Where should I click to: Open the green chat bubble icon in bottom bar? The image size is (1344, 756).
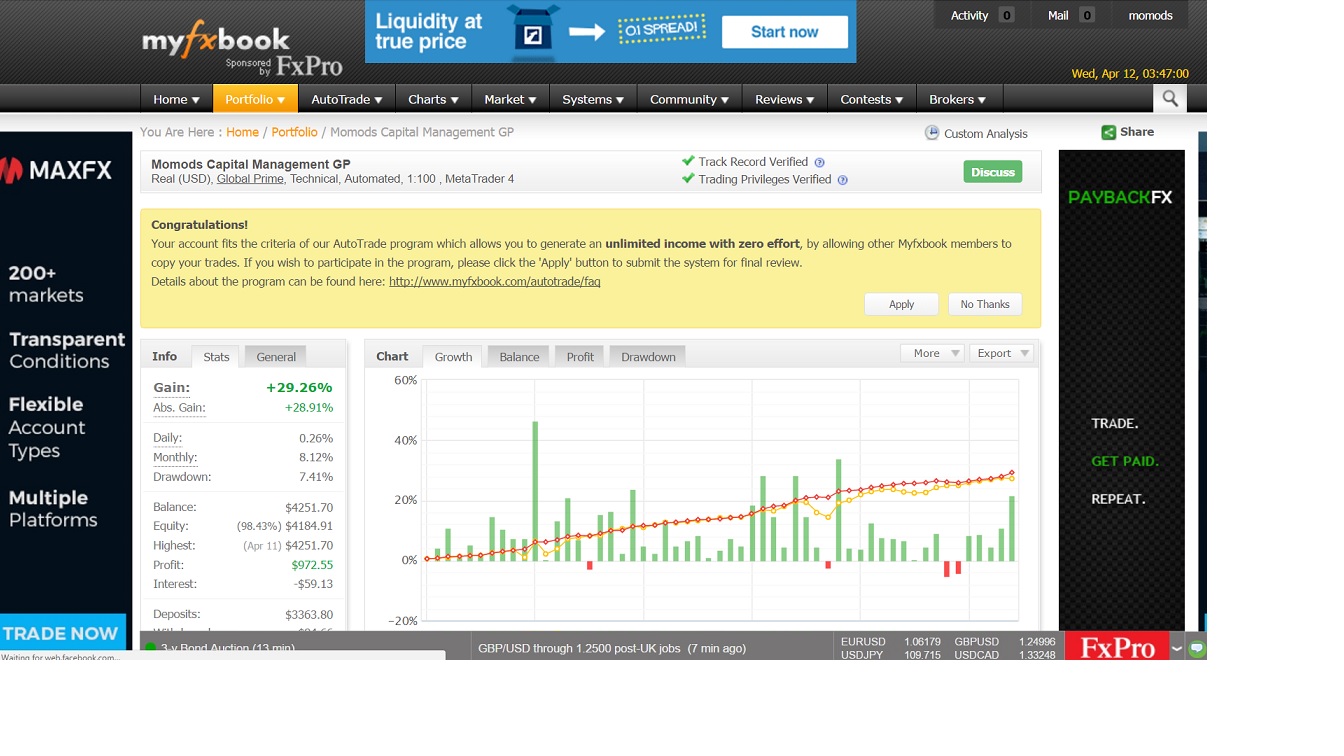tap(1197, 647)
